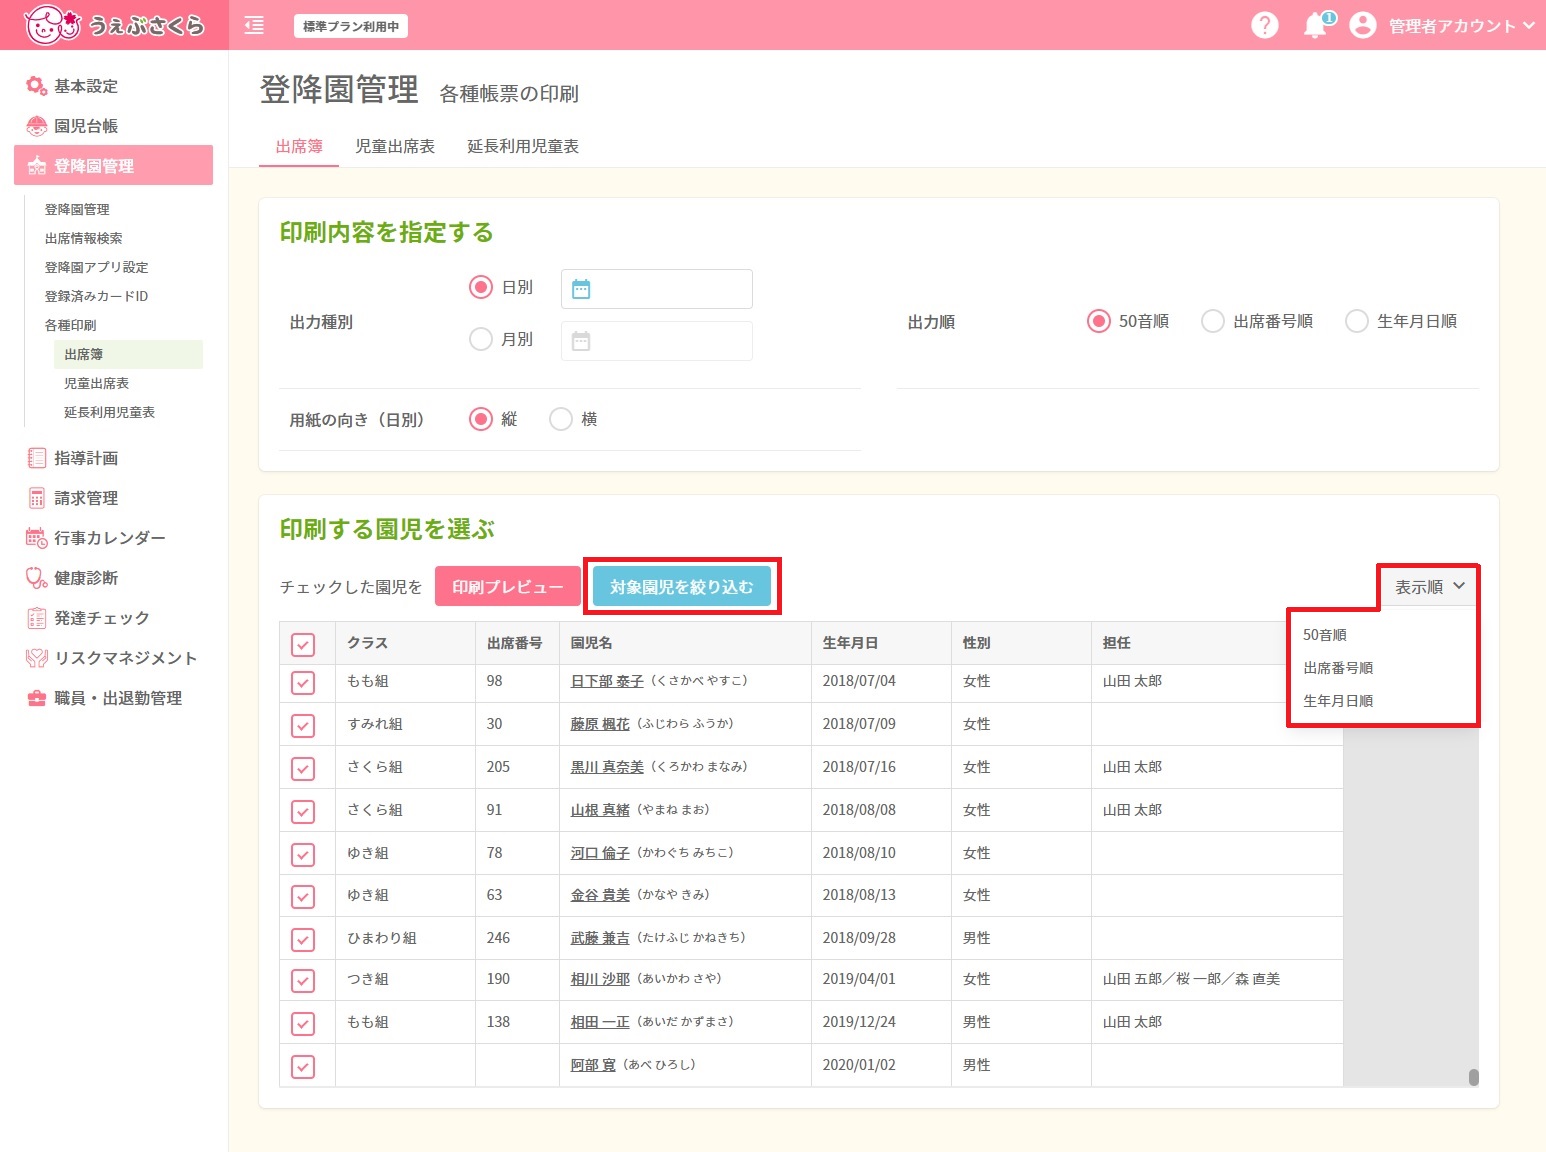The height and width of the screenshot is (1152, 1546).
Task: Click the 対象園児を絞り込む button
Action: pyautogui.click(x=682, y=587)
